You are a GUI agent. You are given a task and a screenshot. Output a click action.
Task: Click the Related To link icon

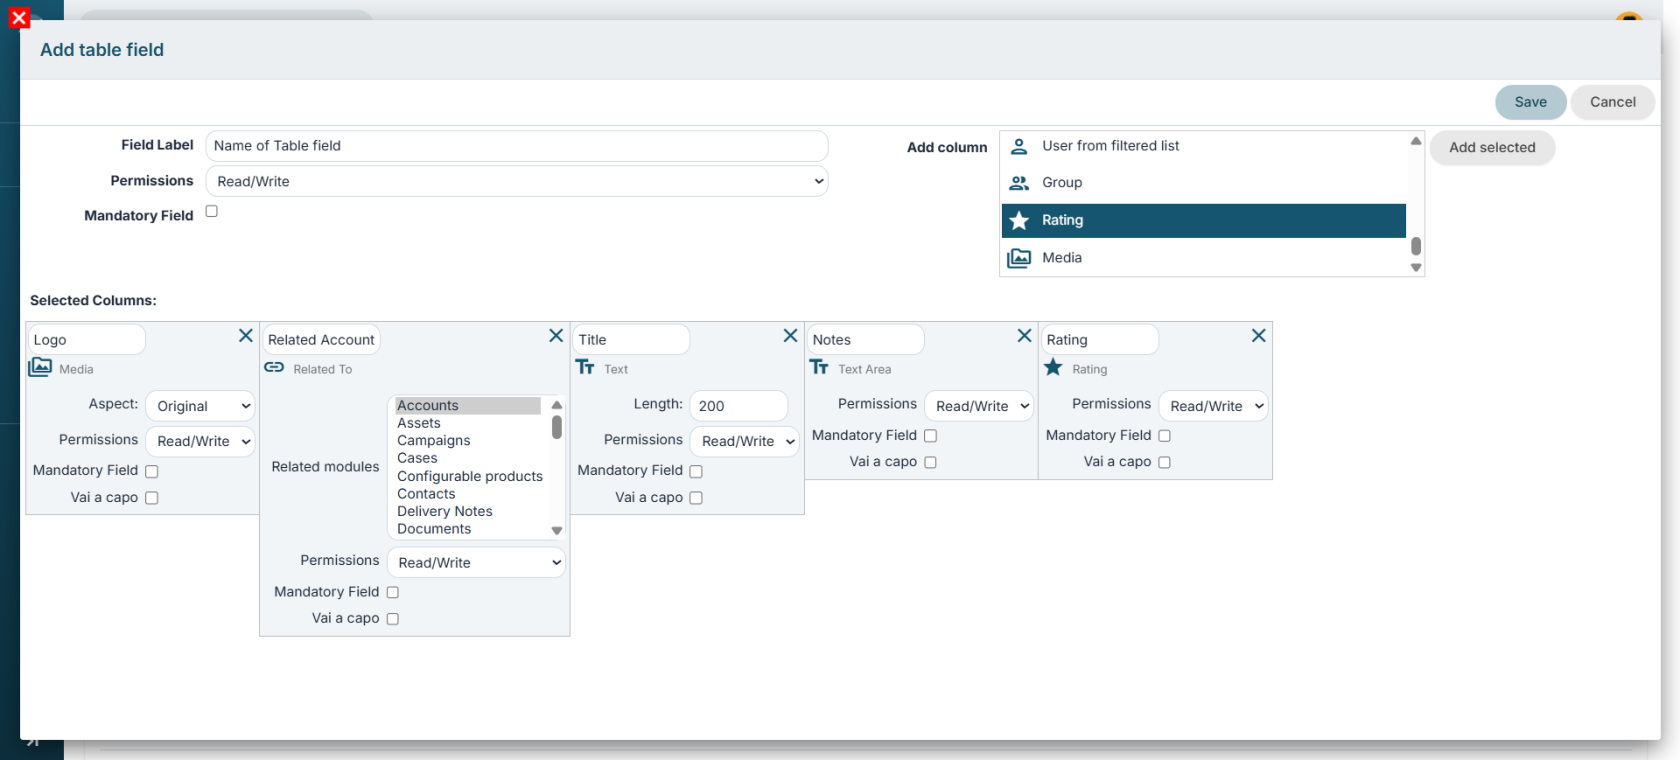tap(274, 367)
